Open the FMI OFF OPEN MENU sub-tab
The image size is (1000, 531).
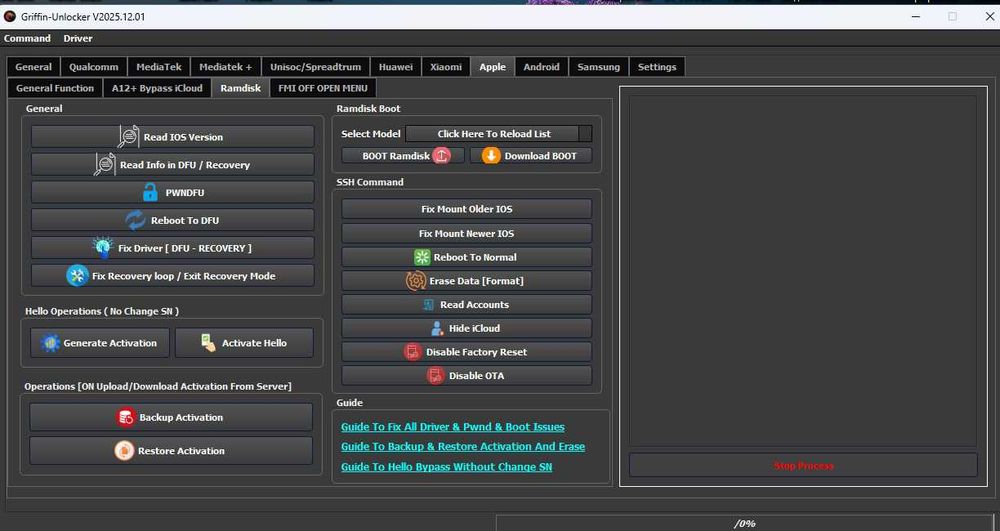(323, 88)
